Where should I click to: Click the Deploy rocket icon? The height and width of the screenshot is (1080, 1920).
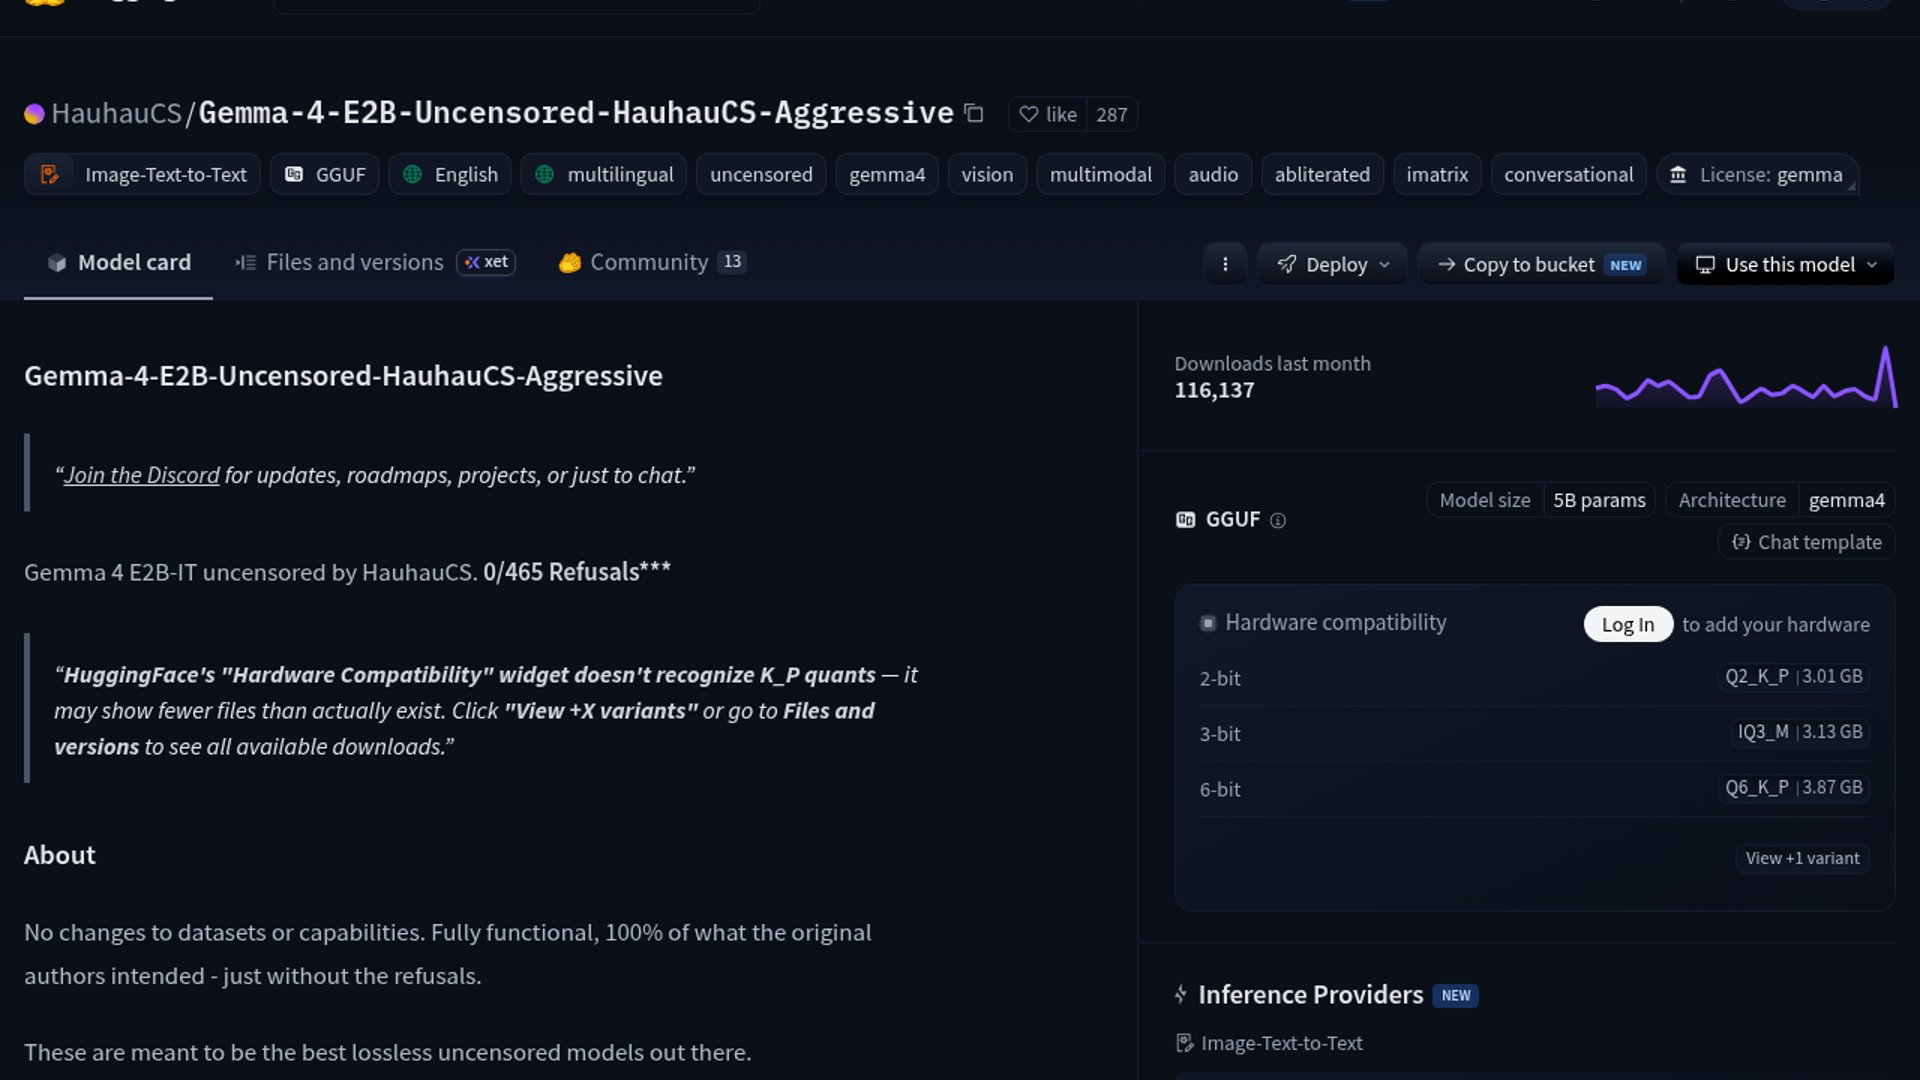pos(1287,264)
